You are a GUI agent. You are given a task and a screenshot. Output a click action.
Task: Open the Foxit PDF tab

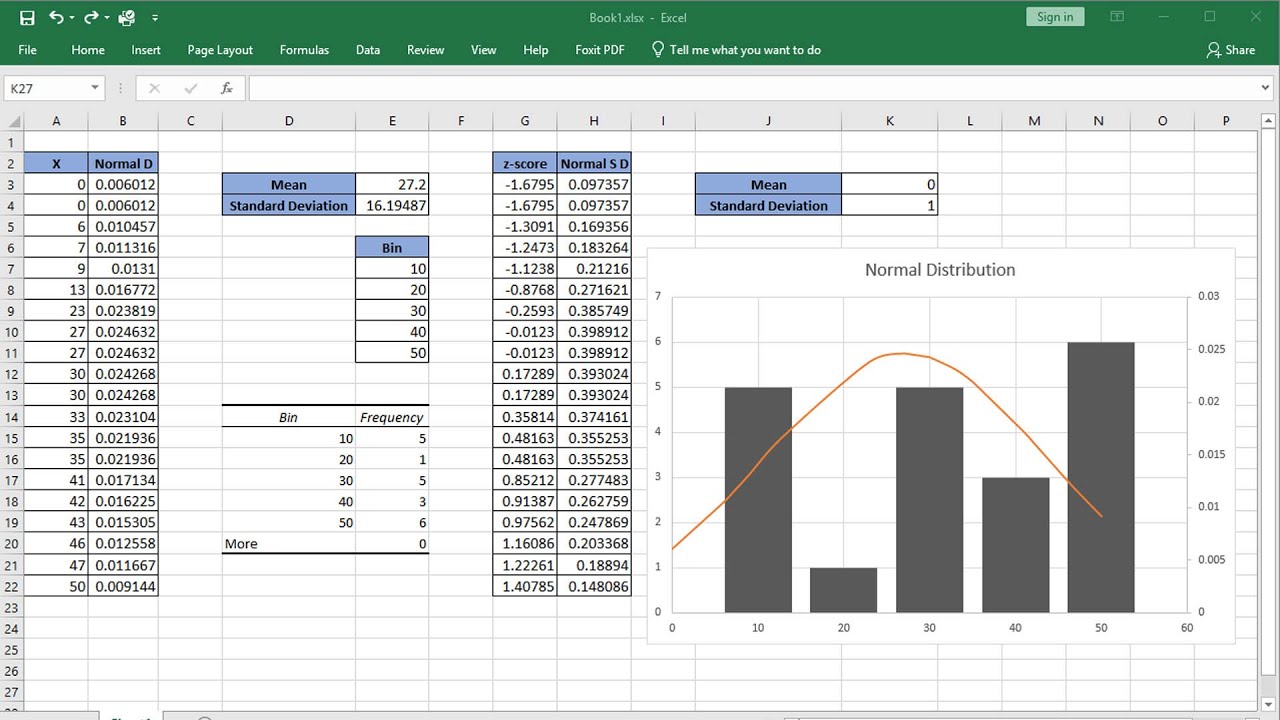600,50
